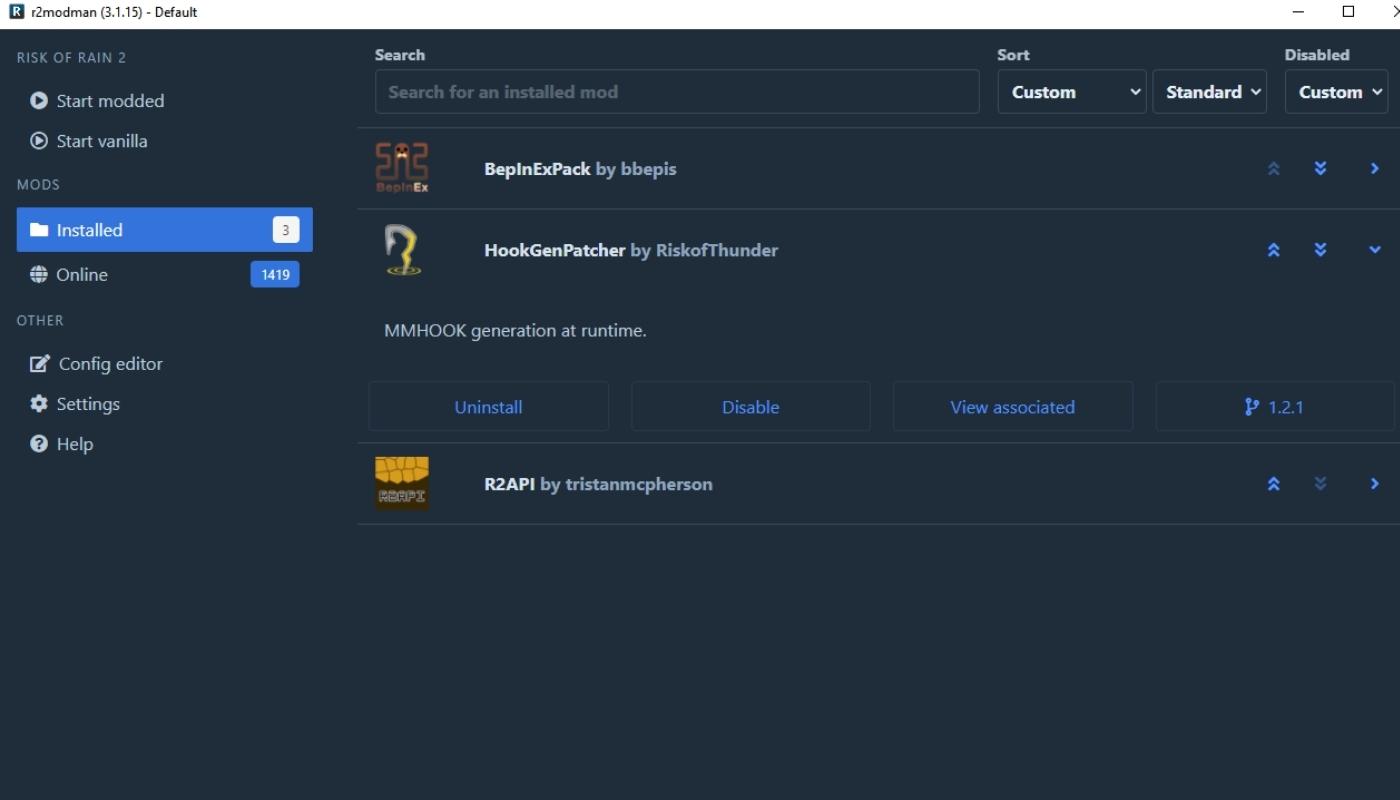Click the online count badge 1419

[275, 274]
